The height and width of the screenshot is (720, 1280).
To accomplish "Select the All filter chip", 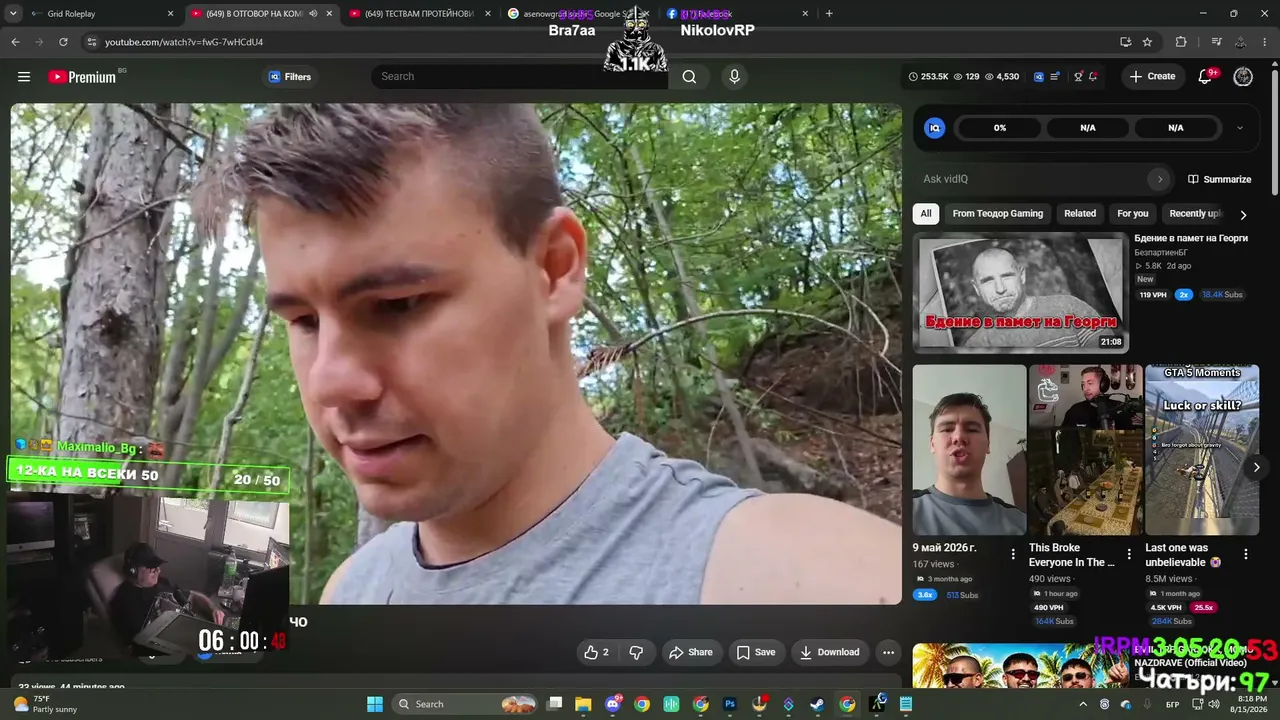I will pos(926,213).
